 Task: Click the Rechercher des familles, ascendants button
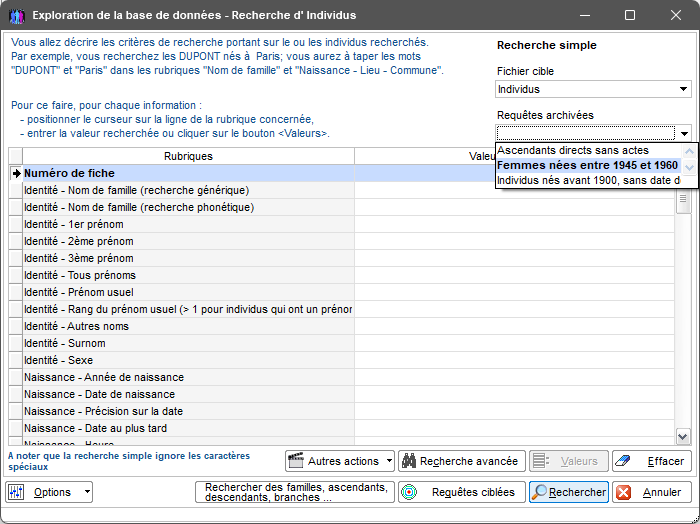295,492
